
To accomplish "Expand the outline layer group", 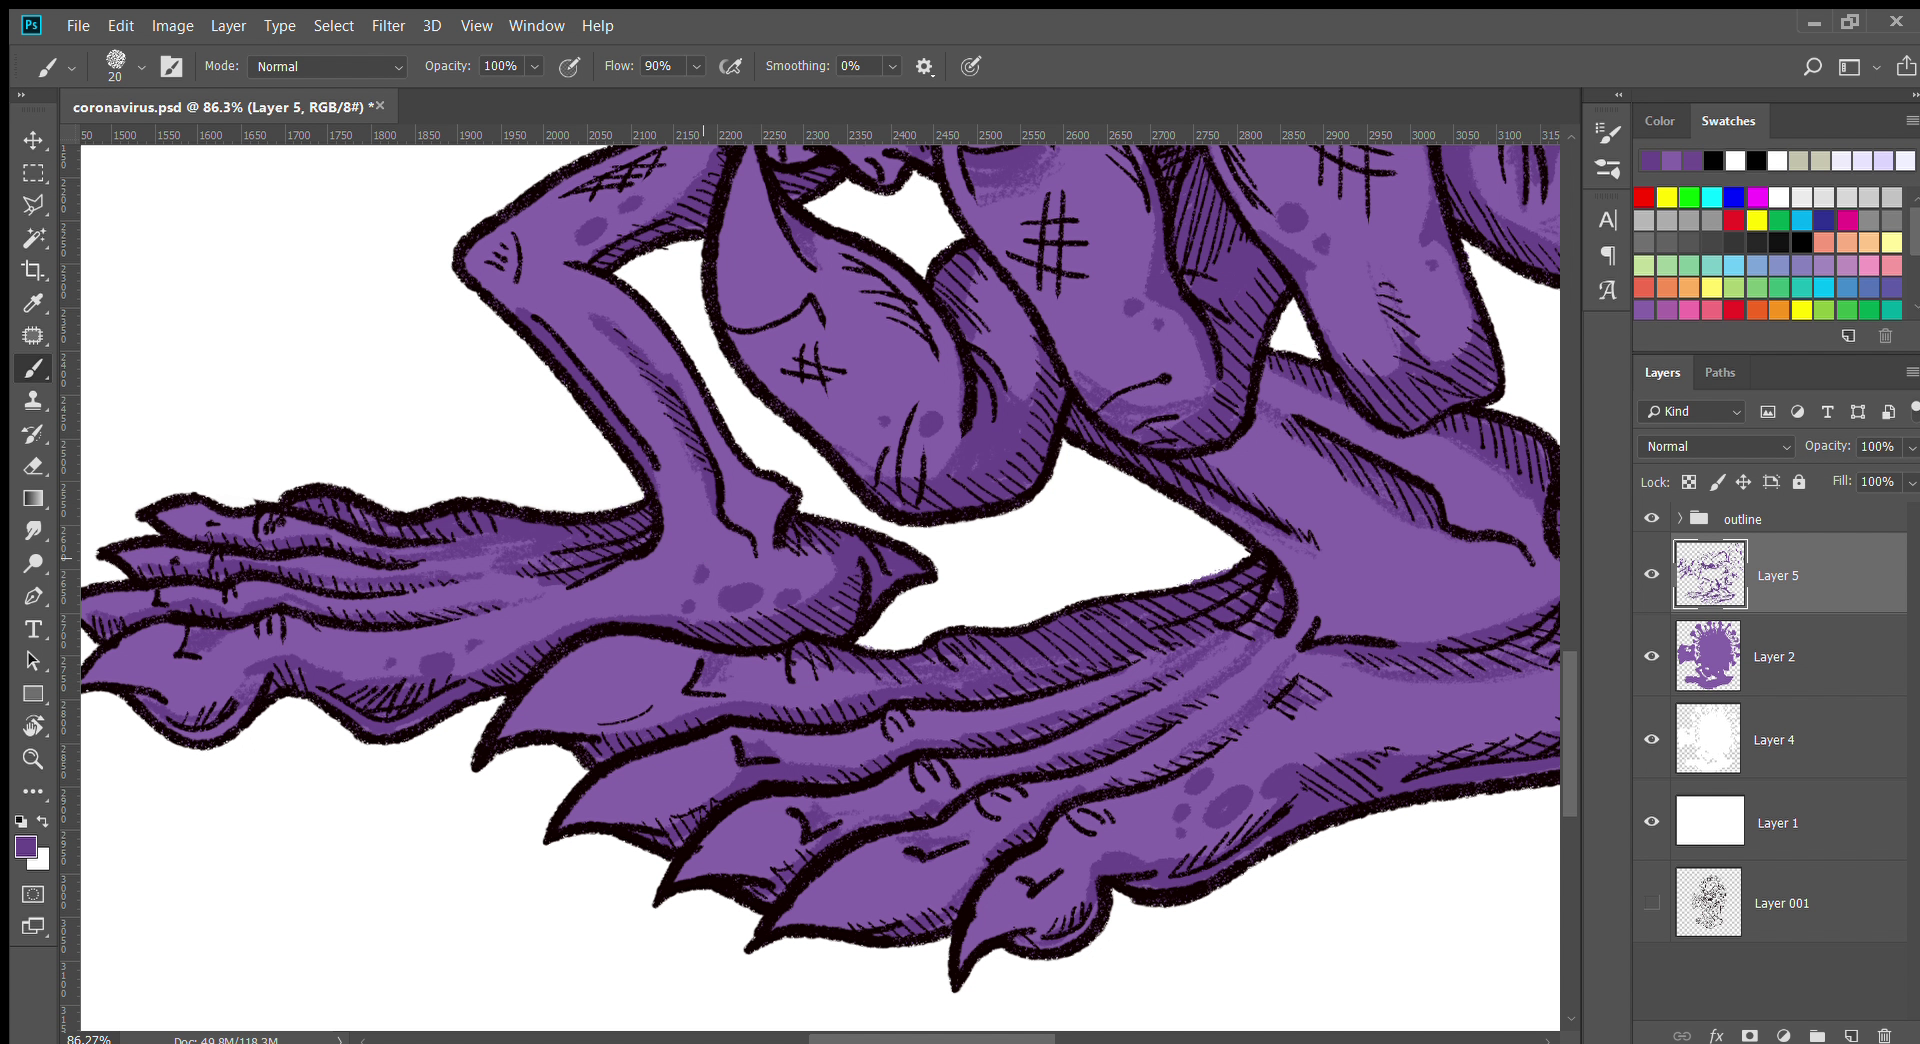I will [x=1680, y=518].
